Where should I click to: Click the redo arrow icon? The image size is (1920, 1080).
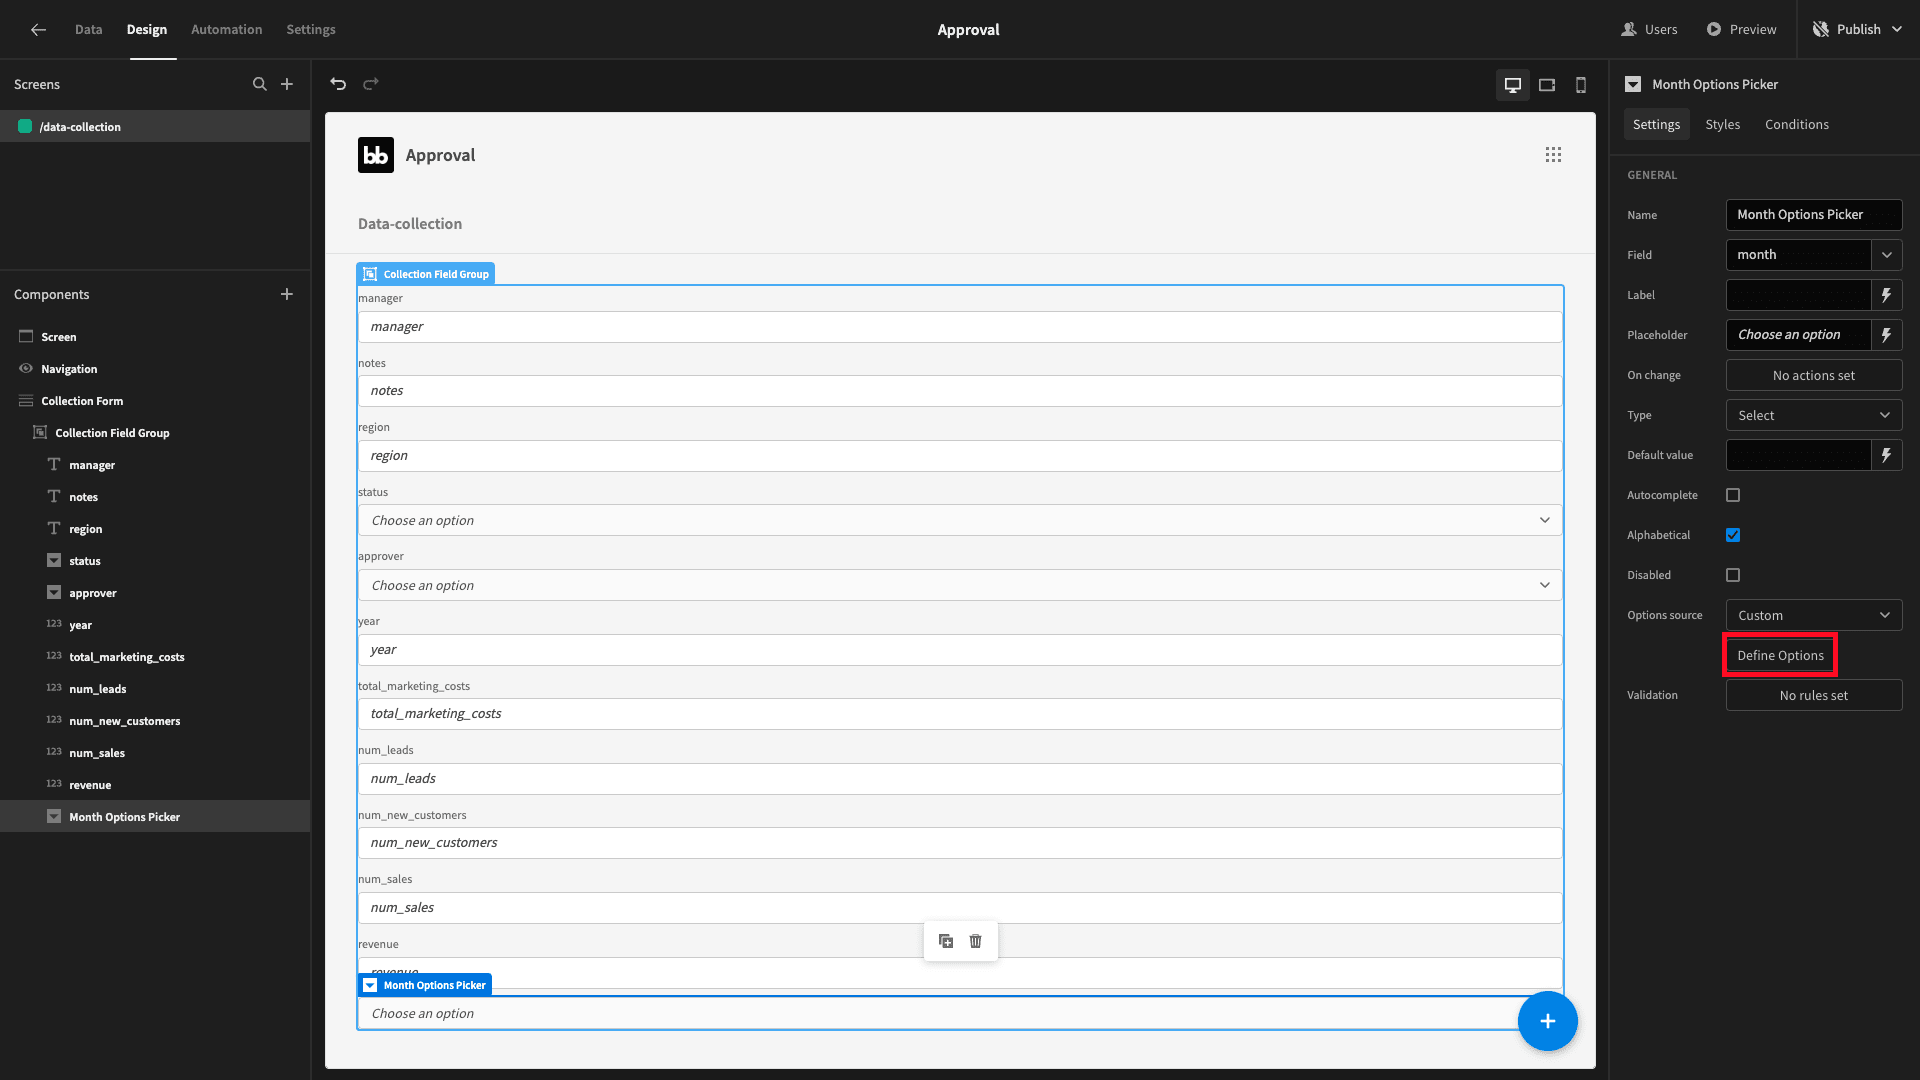(371, 84)
